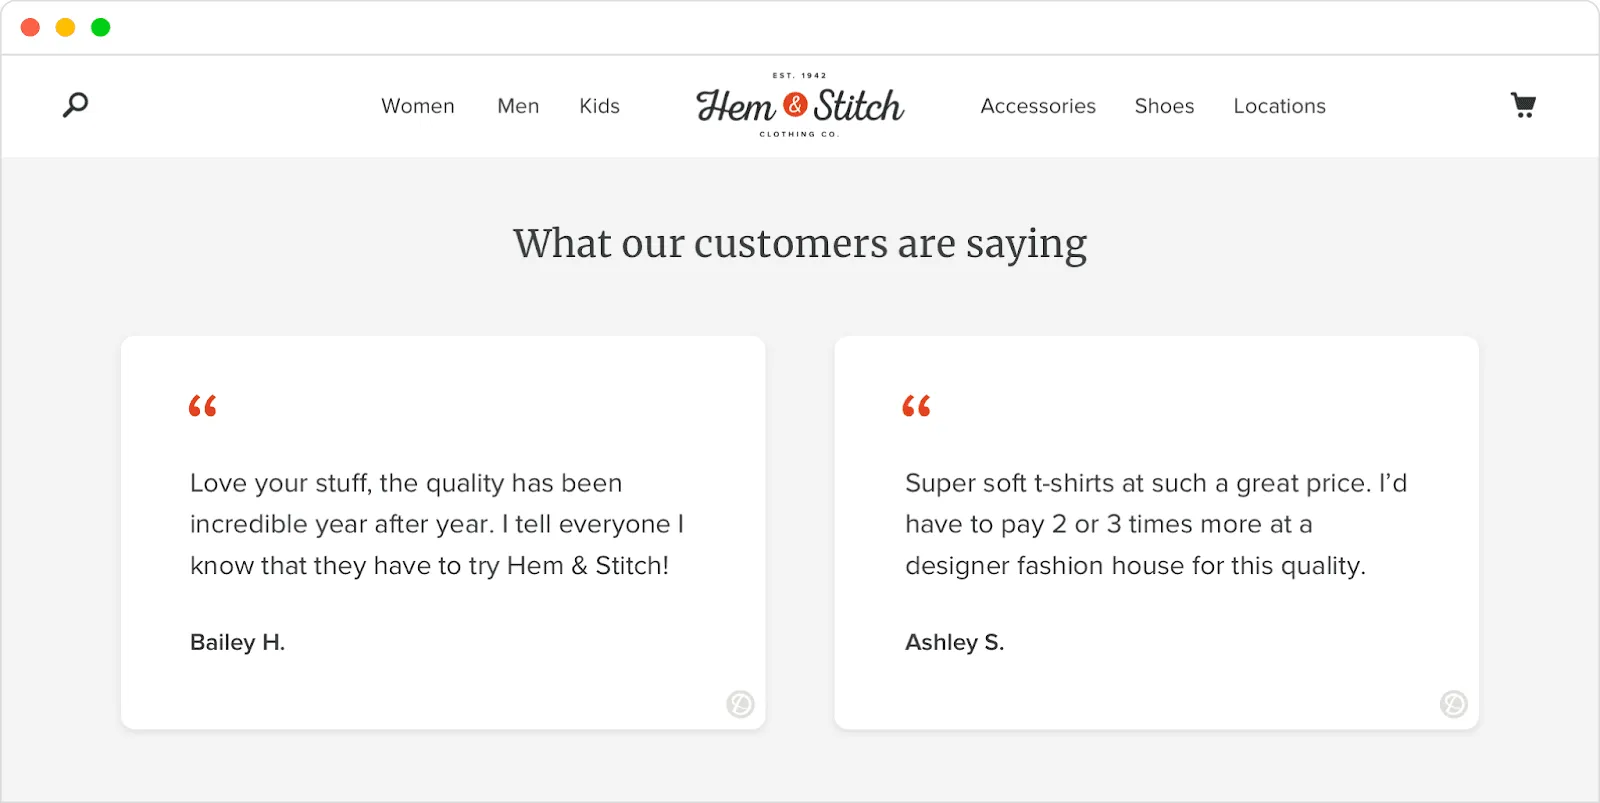The height and width of the screenshot is (803, 1600).
Task: Select the red quote icon on Bailey's testimonial
Action: pos(203,406)
